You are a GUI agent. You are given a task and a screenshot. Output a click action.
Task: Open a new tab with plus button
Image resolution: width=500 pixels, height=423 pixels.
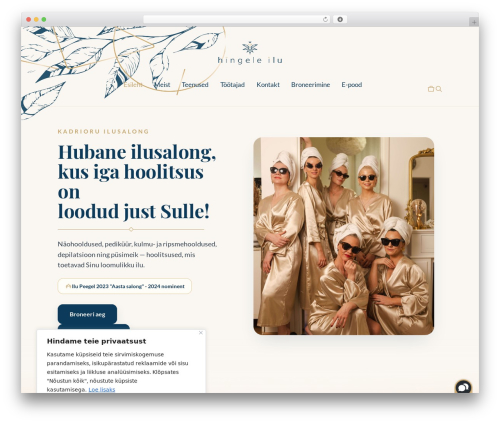click(474, 22)
